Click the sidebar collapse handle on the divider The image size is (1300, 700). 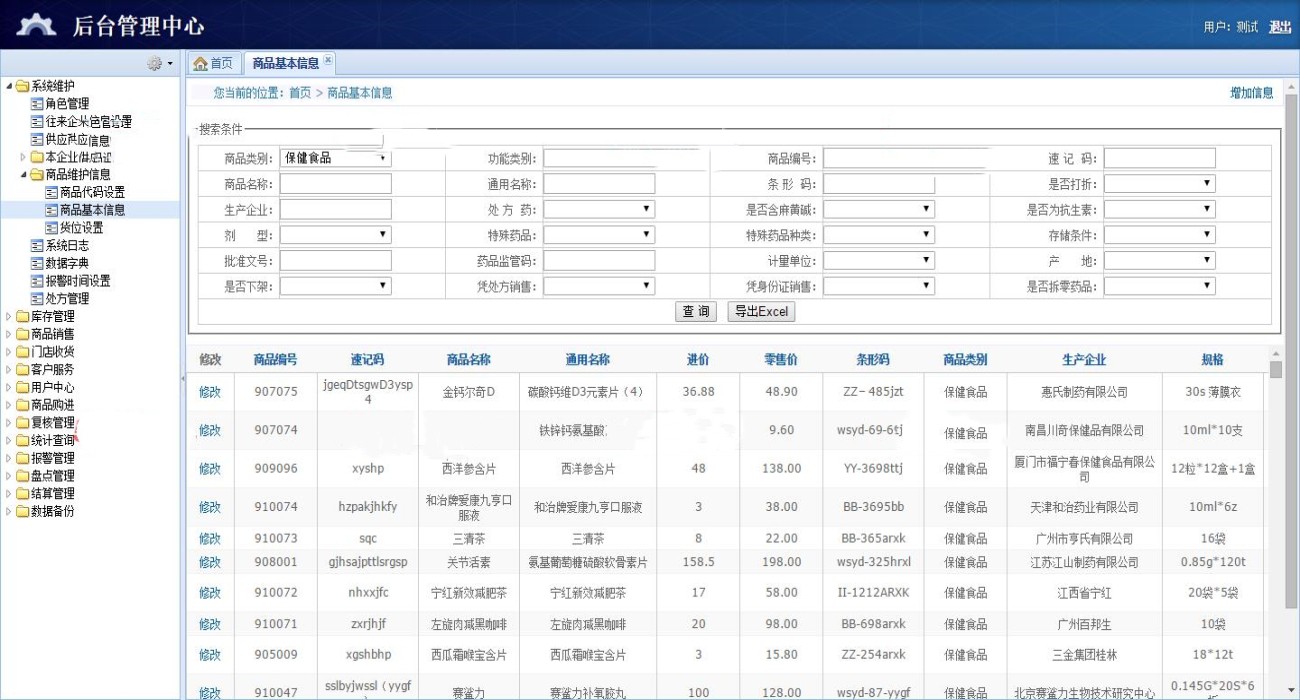pyautogui.click(x=183, y=377)
